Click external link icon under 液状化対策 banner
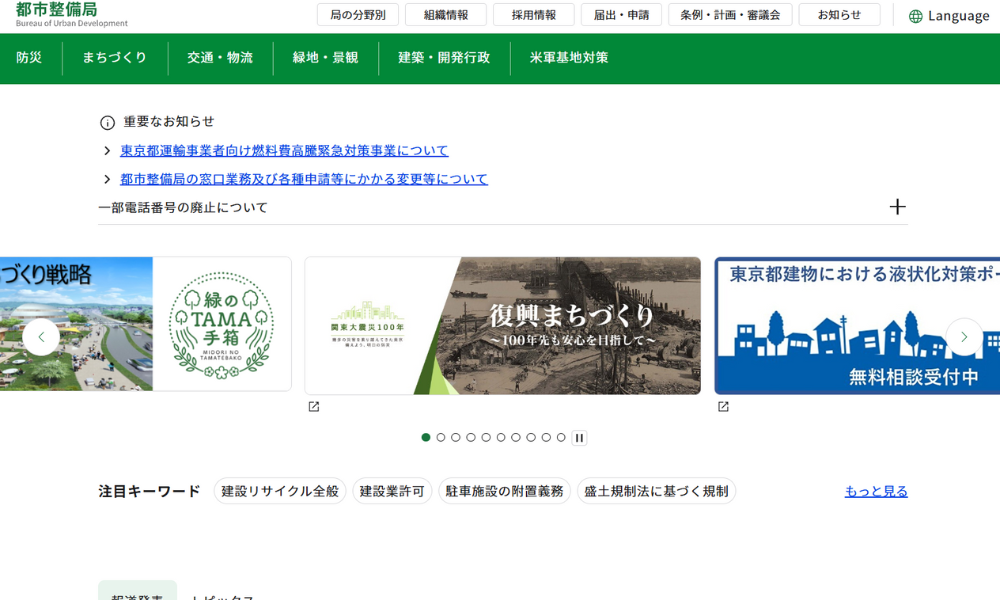1000x600 pixels. [723, 407]
